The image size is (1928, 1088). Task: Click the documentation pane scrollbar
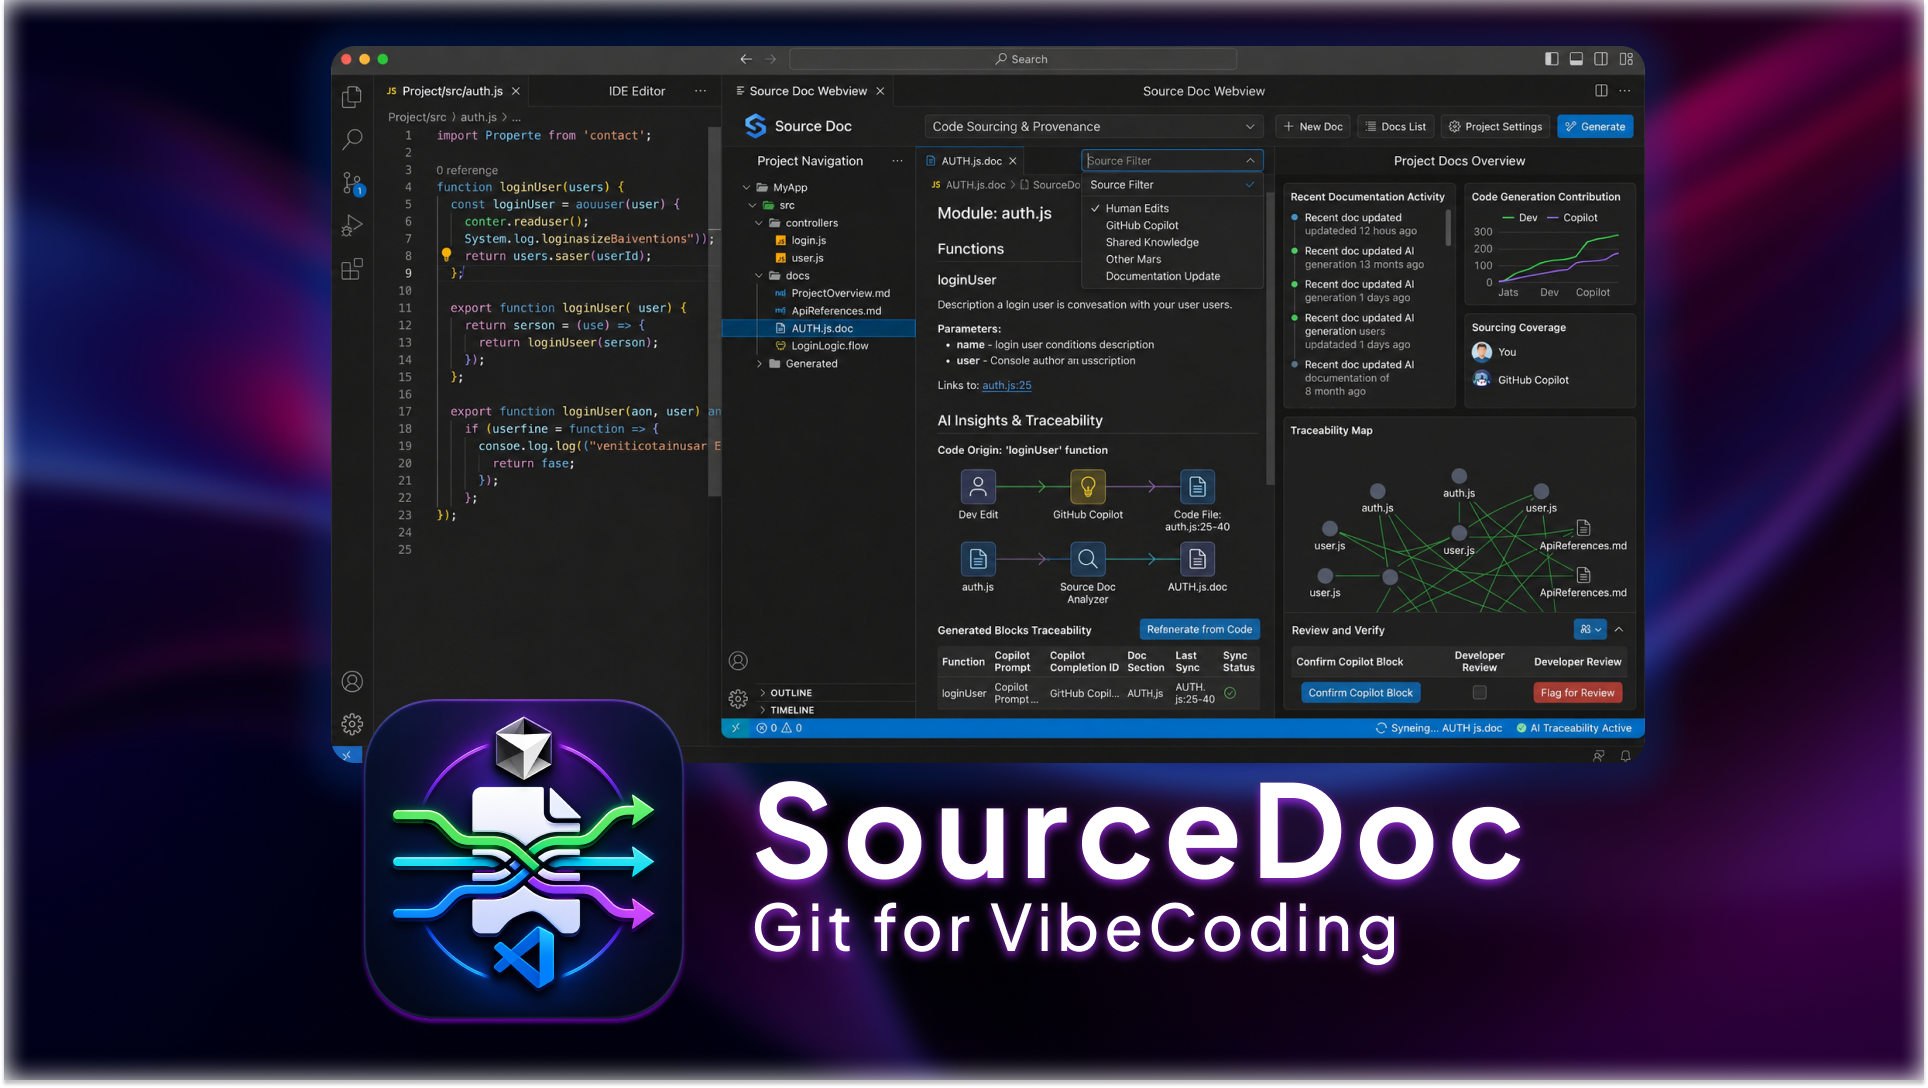[1270, 340]
